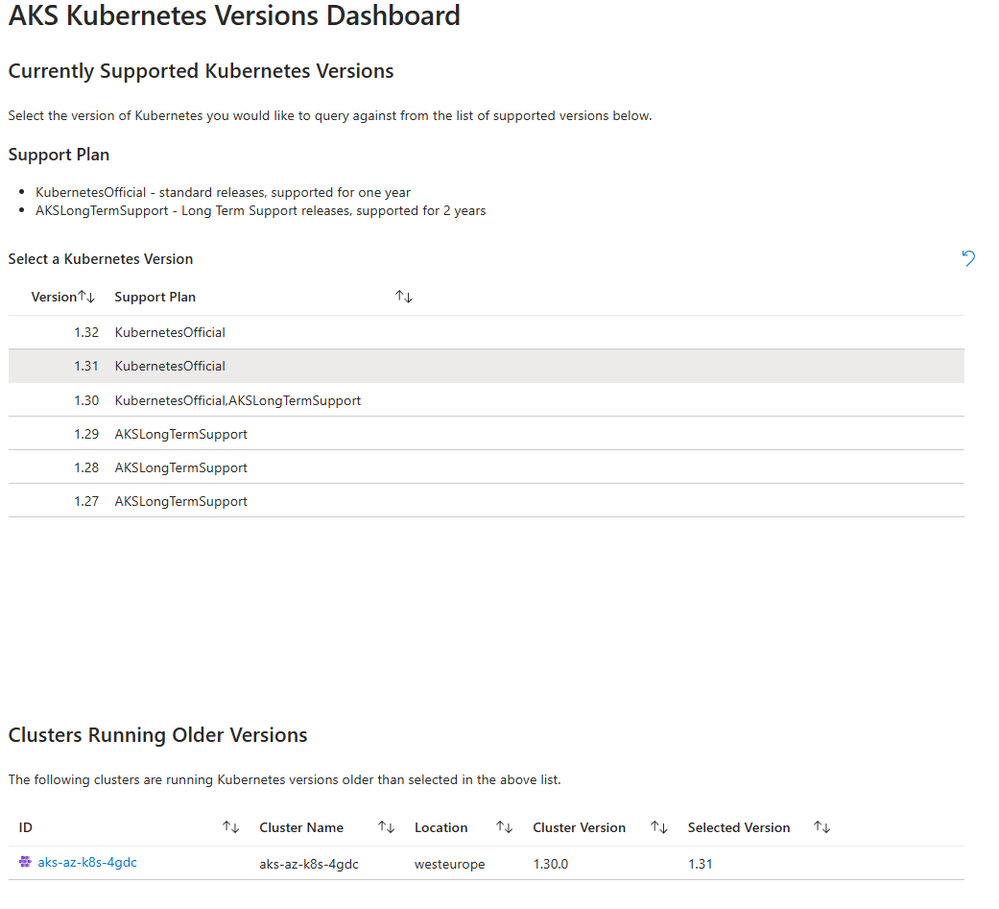Image resolution: width=999 pixels, height=909 pixels.
Task: Click Currently Supported Kubernetes Versions heading
Action: (x=201, y=71)
